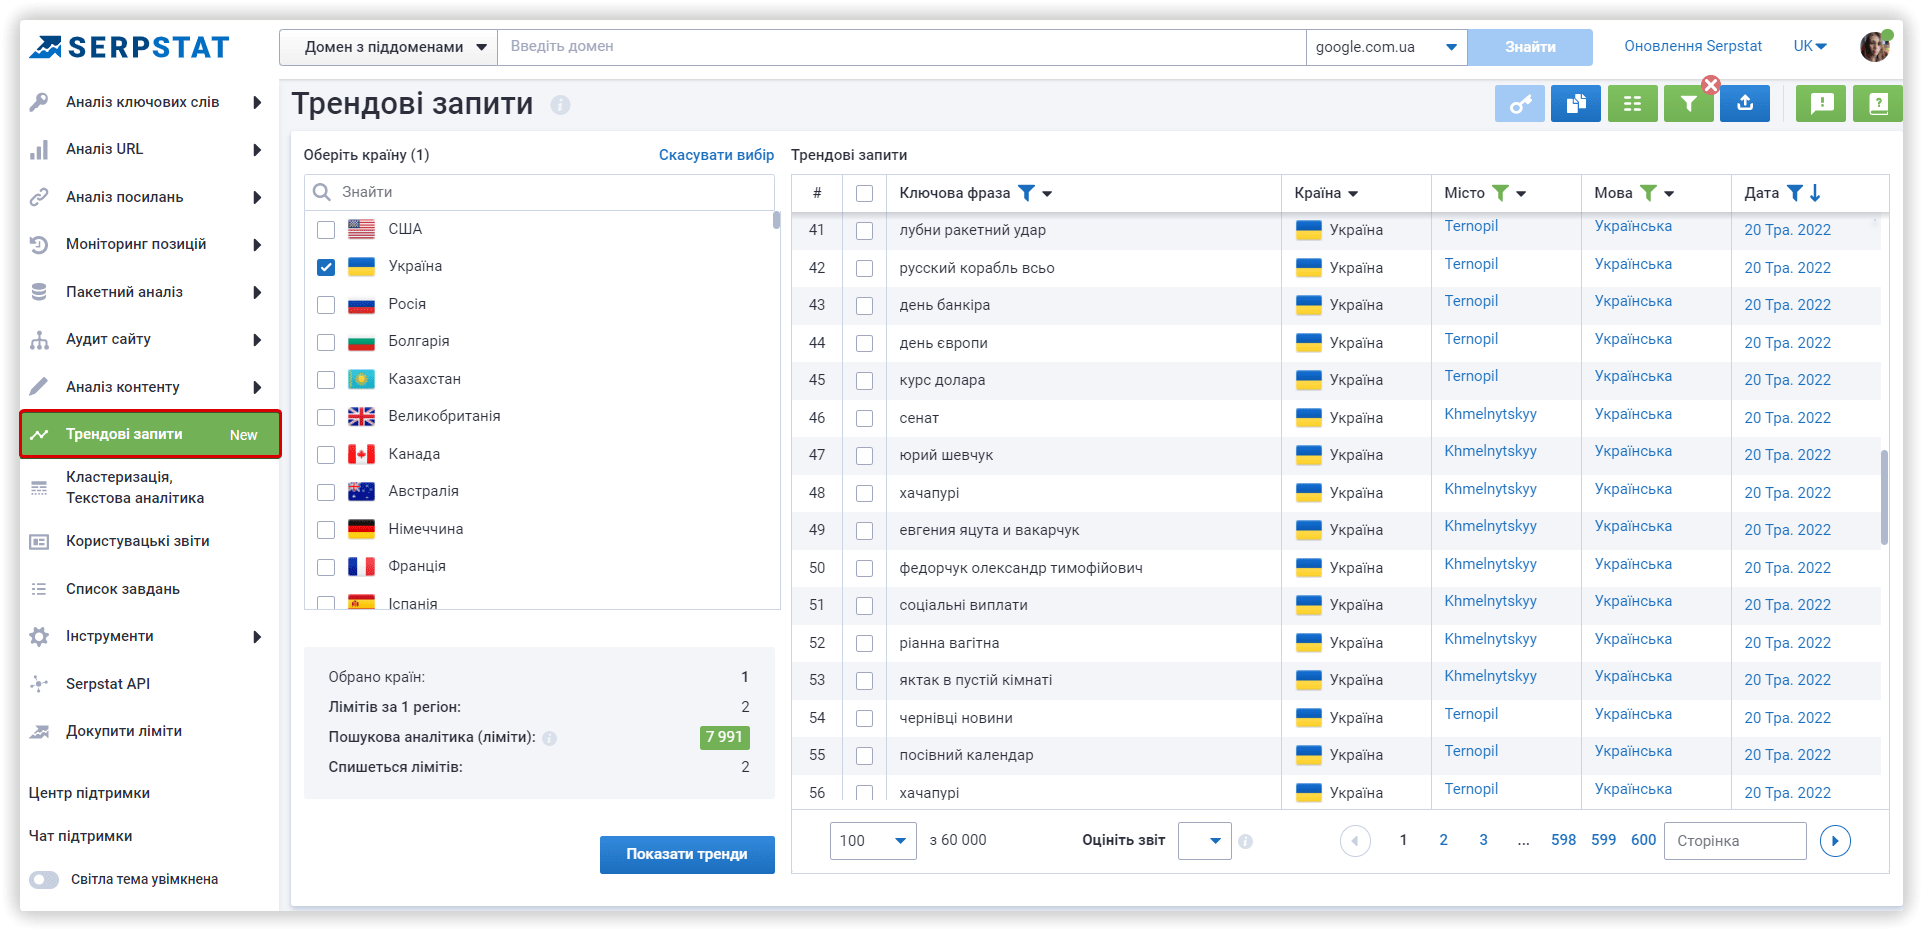Uncheck the Україна country checkbox
The width and height of the screenshot is (1923, 931).
(326, 266)
